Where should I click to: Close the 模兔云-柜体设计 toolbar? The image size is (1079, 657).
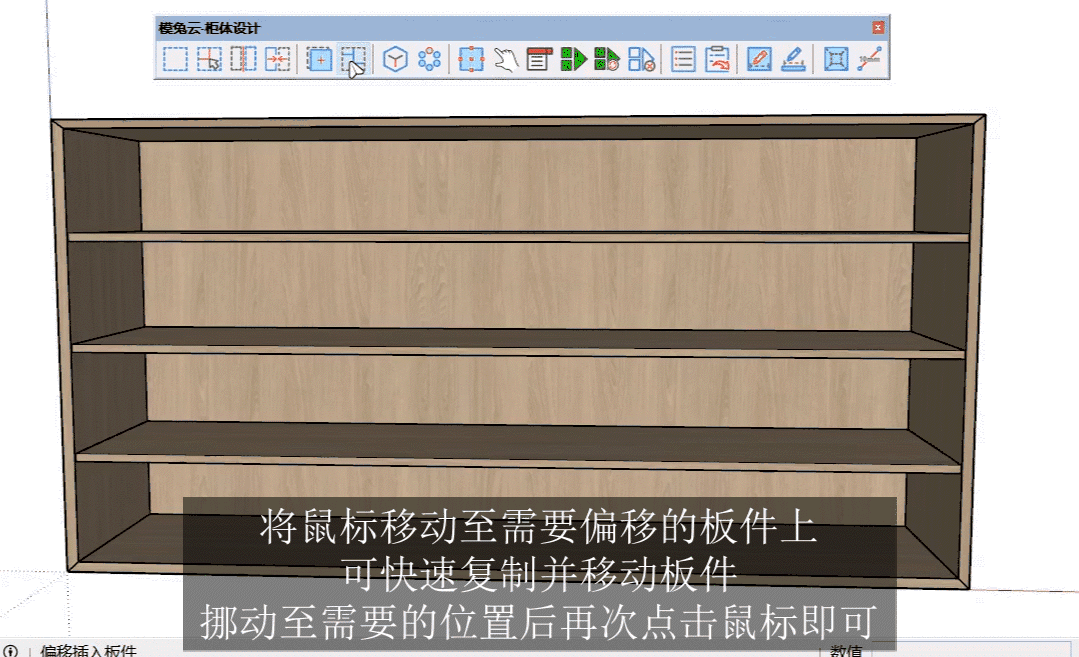(878, 28)
